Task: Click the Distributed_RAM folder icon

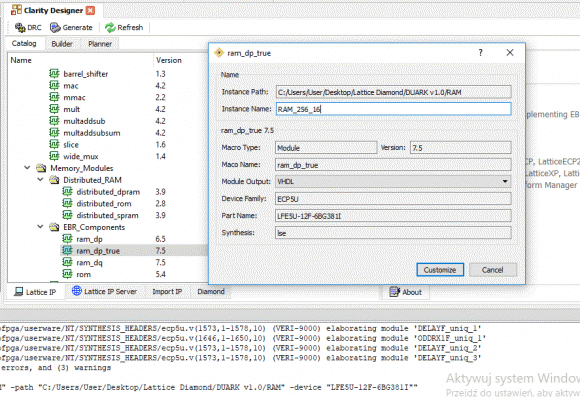Action: (54, 180)
